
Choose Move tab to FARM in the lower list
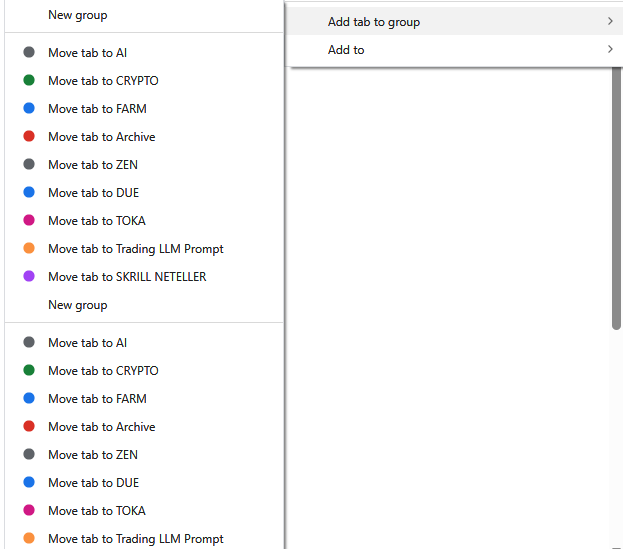(97, 399)
